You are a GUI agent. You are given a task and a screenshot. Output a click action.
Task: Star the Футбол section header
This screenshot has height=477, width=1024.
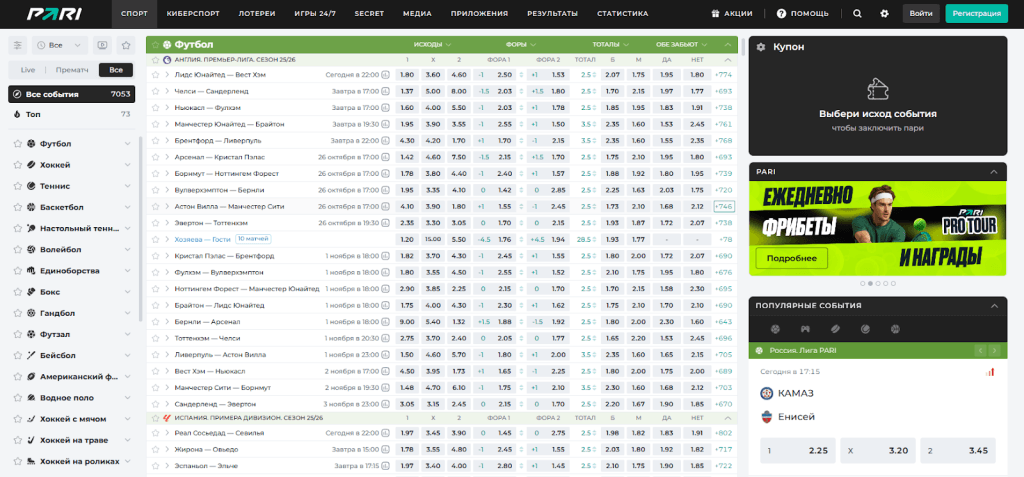click(155, 45)
